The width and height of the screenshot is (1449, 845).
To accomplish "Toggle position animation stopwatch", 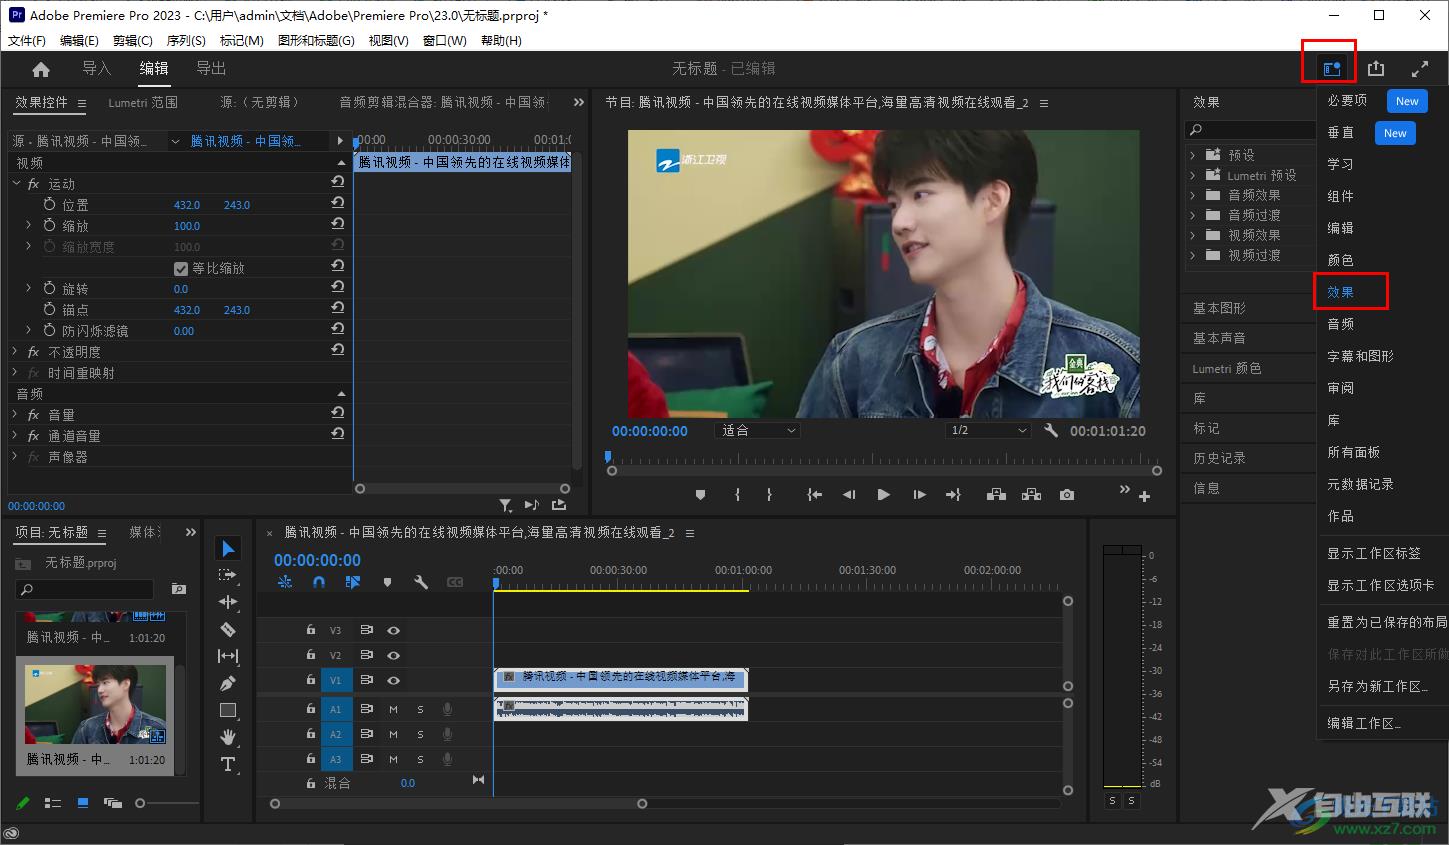I will (x=50, y=204).
